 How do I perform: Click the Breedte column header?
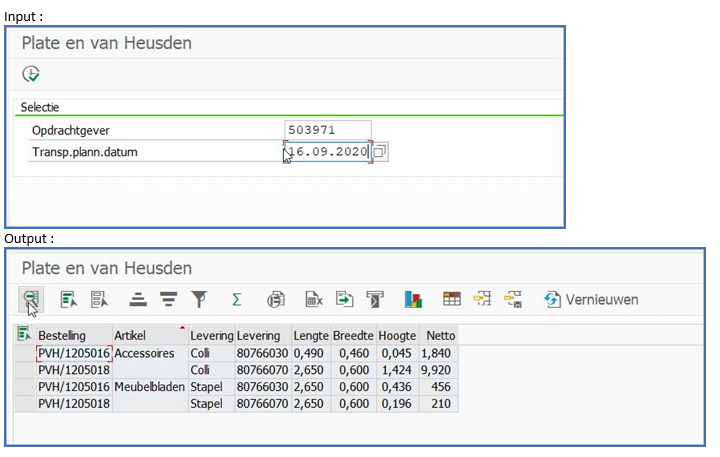pyautogui.click(x=353, y=335)
